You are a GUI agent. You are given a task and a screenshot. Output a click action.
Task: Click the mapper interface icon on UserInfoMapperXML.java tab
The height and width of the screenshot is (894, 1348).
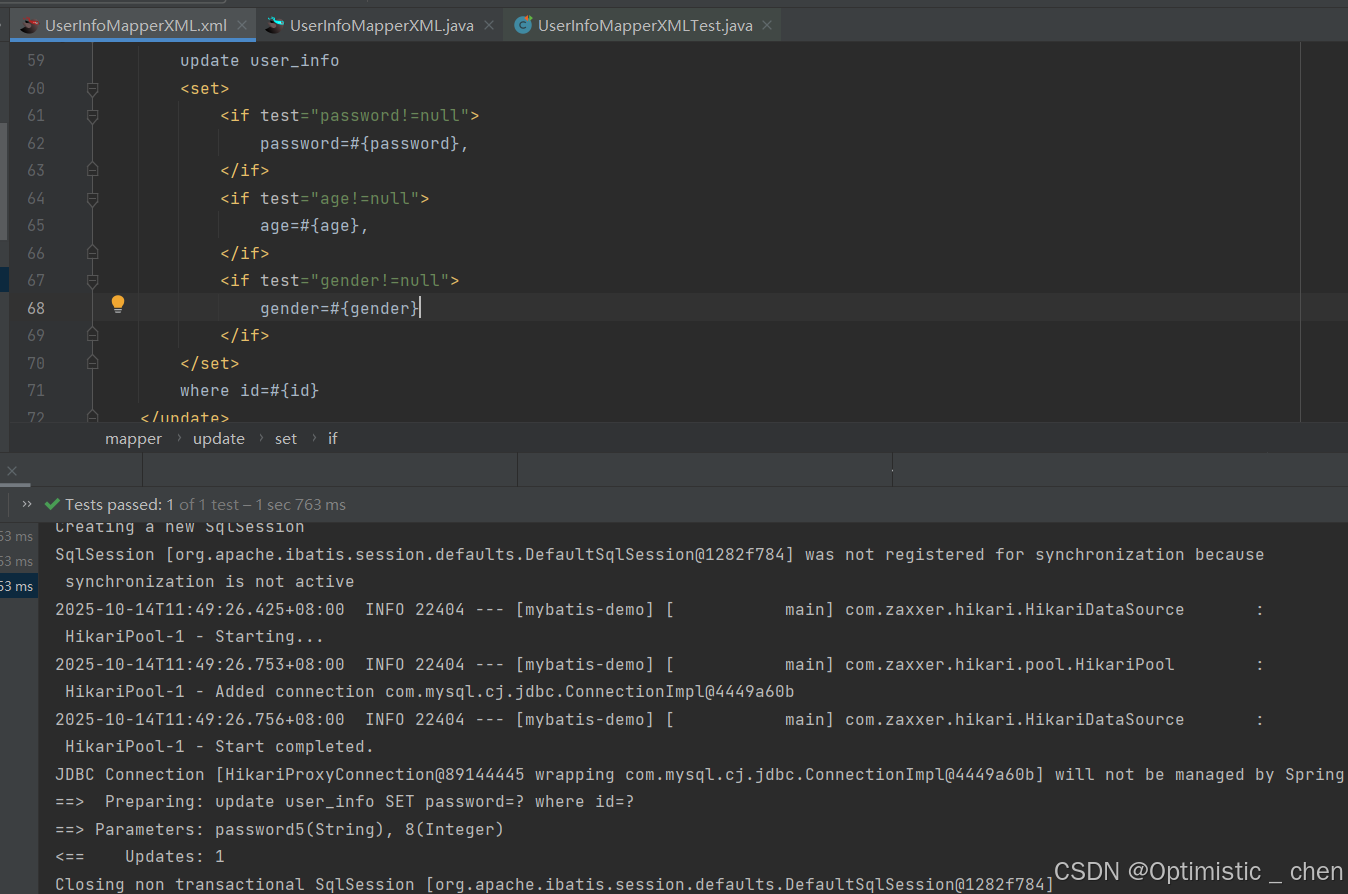[275, 25]
